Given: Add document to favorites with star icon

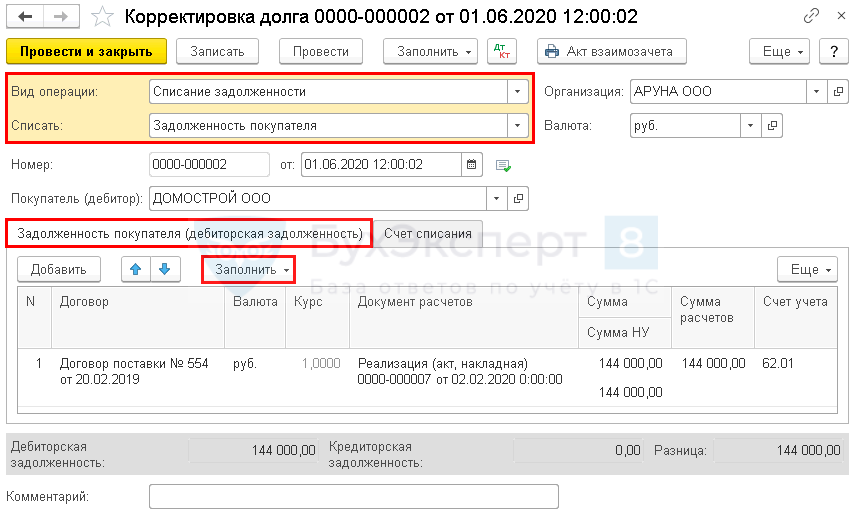Looking at the screenshot, I should point(101,17).
